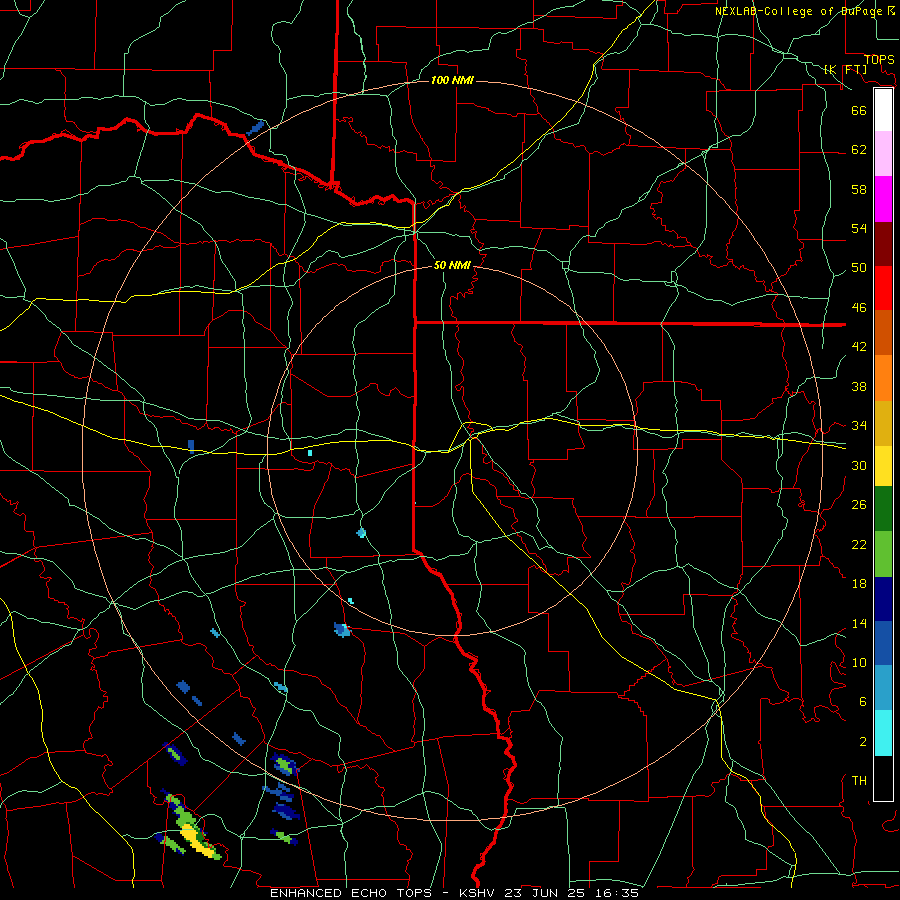This screenshot has width=900, height=900.
Task: Click the cyan legend swatch
Action: (883, 733)
